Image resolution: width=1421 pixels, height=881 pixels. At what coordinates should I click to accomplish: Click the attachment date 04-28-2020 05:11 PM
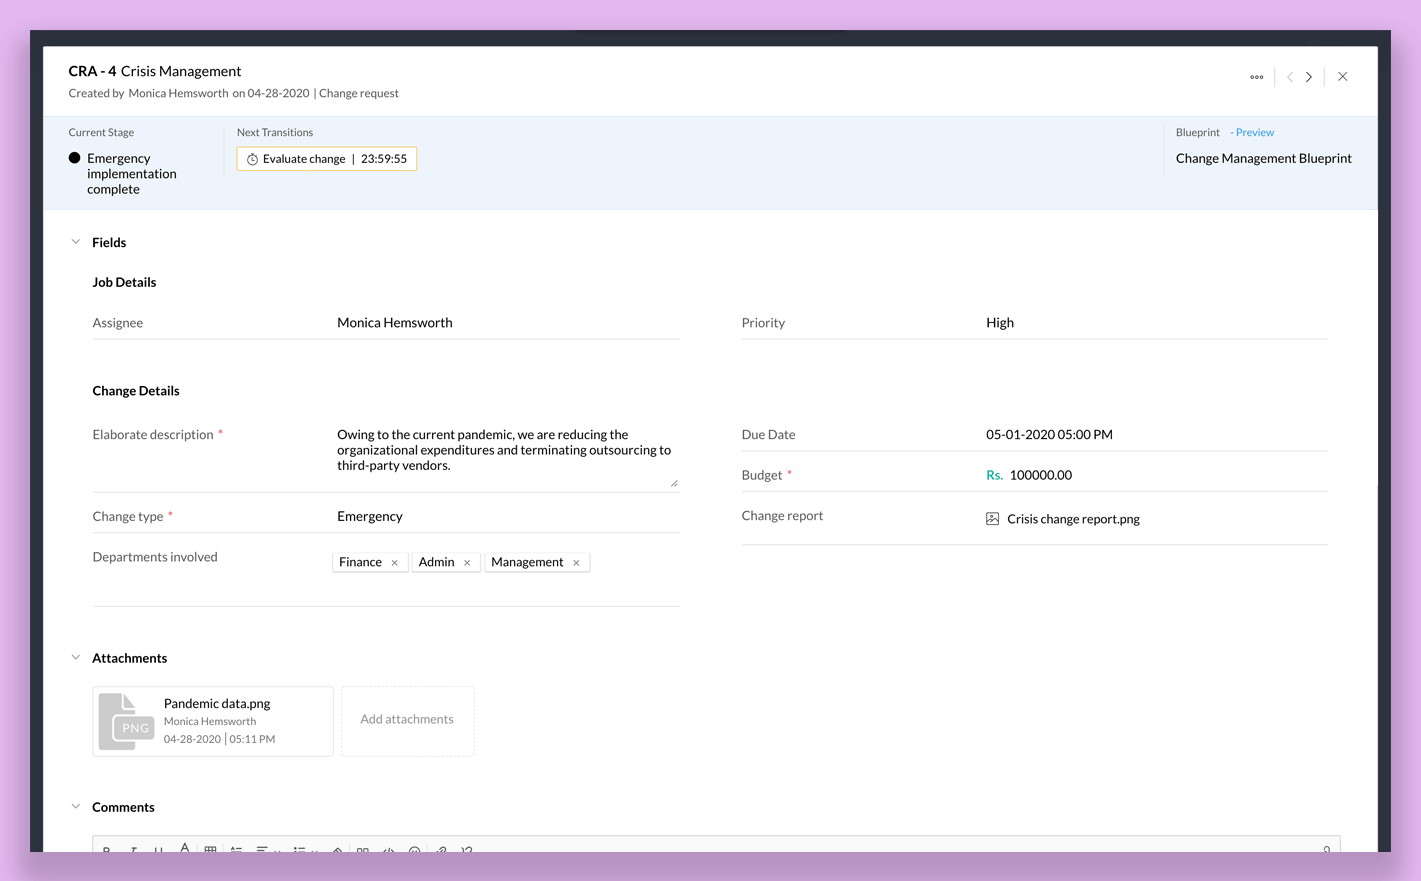219,739
